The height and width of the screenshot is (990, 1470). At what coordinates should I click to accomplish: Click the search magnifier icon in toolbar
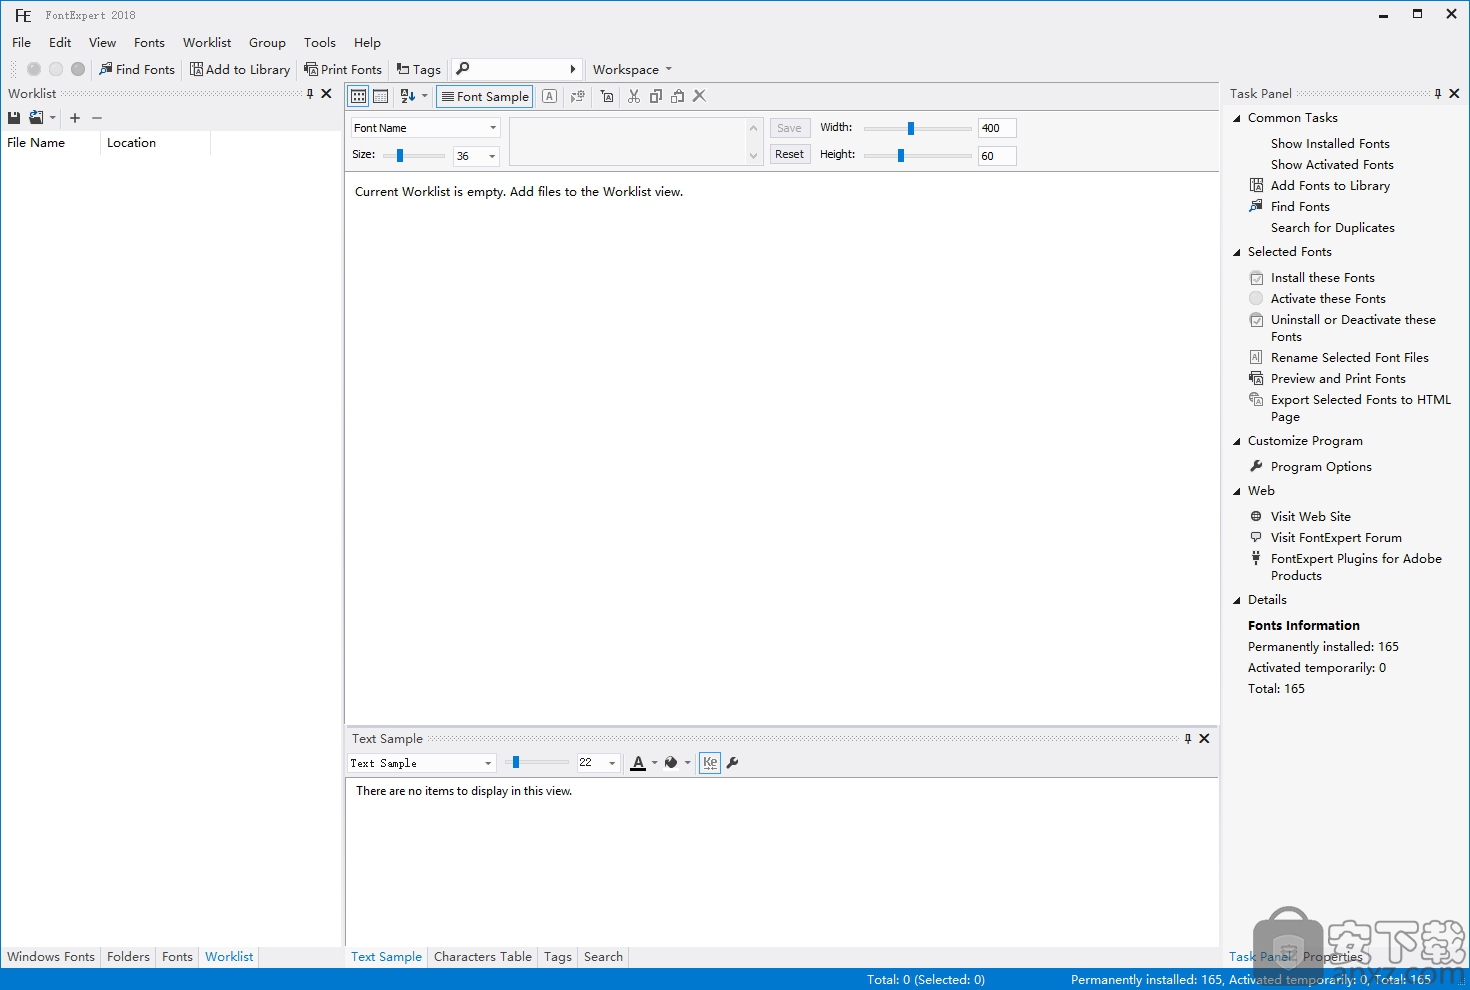(x=463, y=68)
